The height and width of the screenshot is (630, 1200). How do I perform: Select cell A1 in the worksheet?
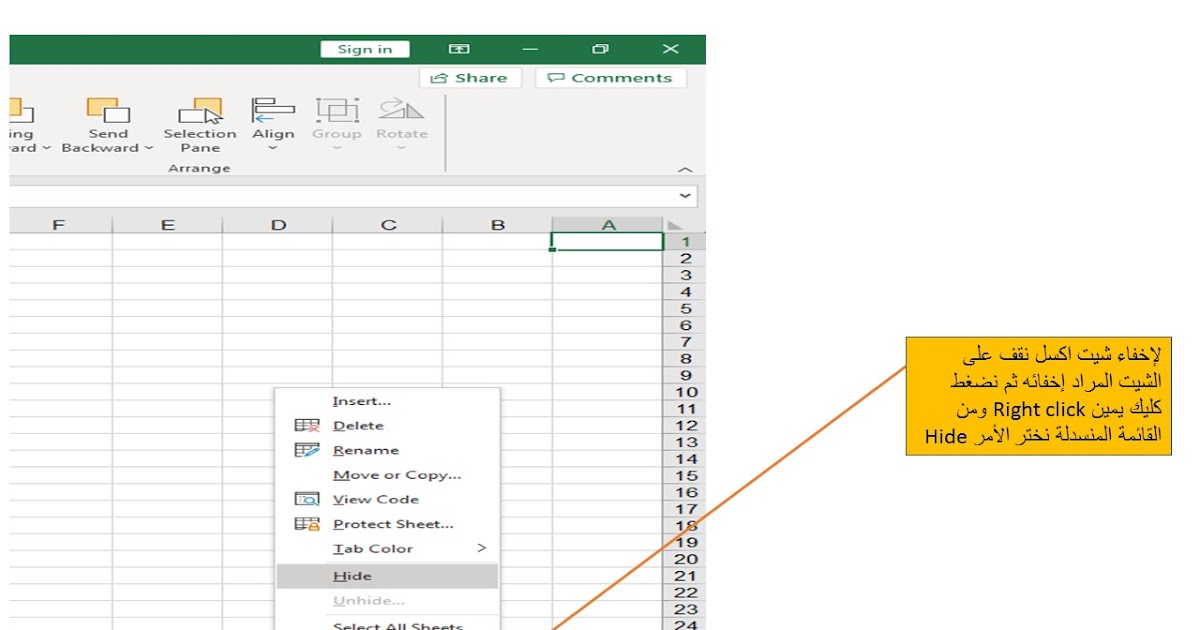(606, 240)
